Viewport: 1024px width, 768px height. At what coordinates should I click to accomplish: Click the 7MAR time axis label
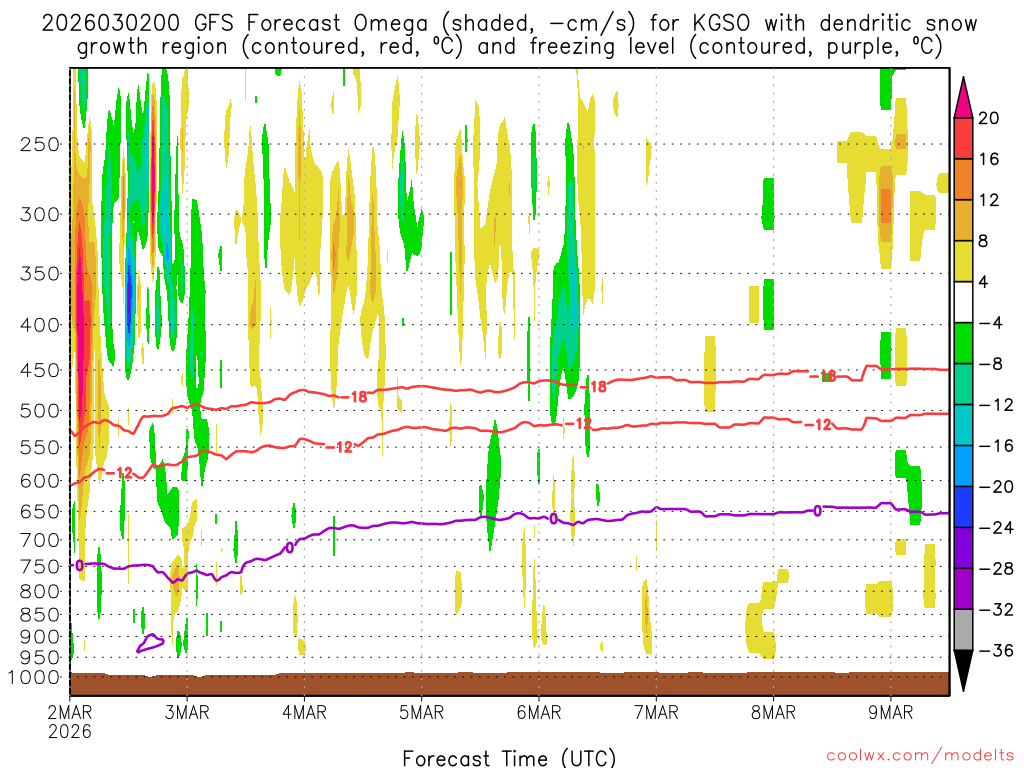point(656,712)
